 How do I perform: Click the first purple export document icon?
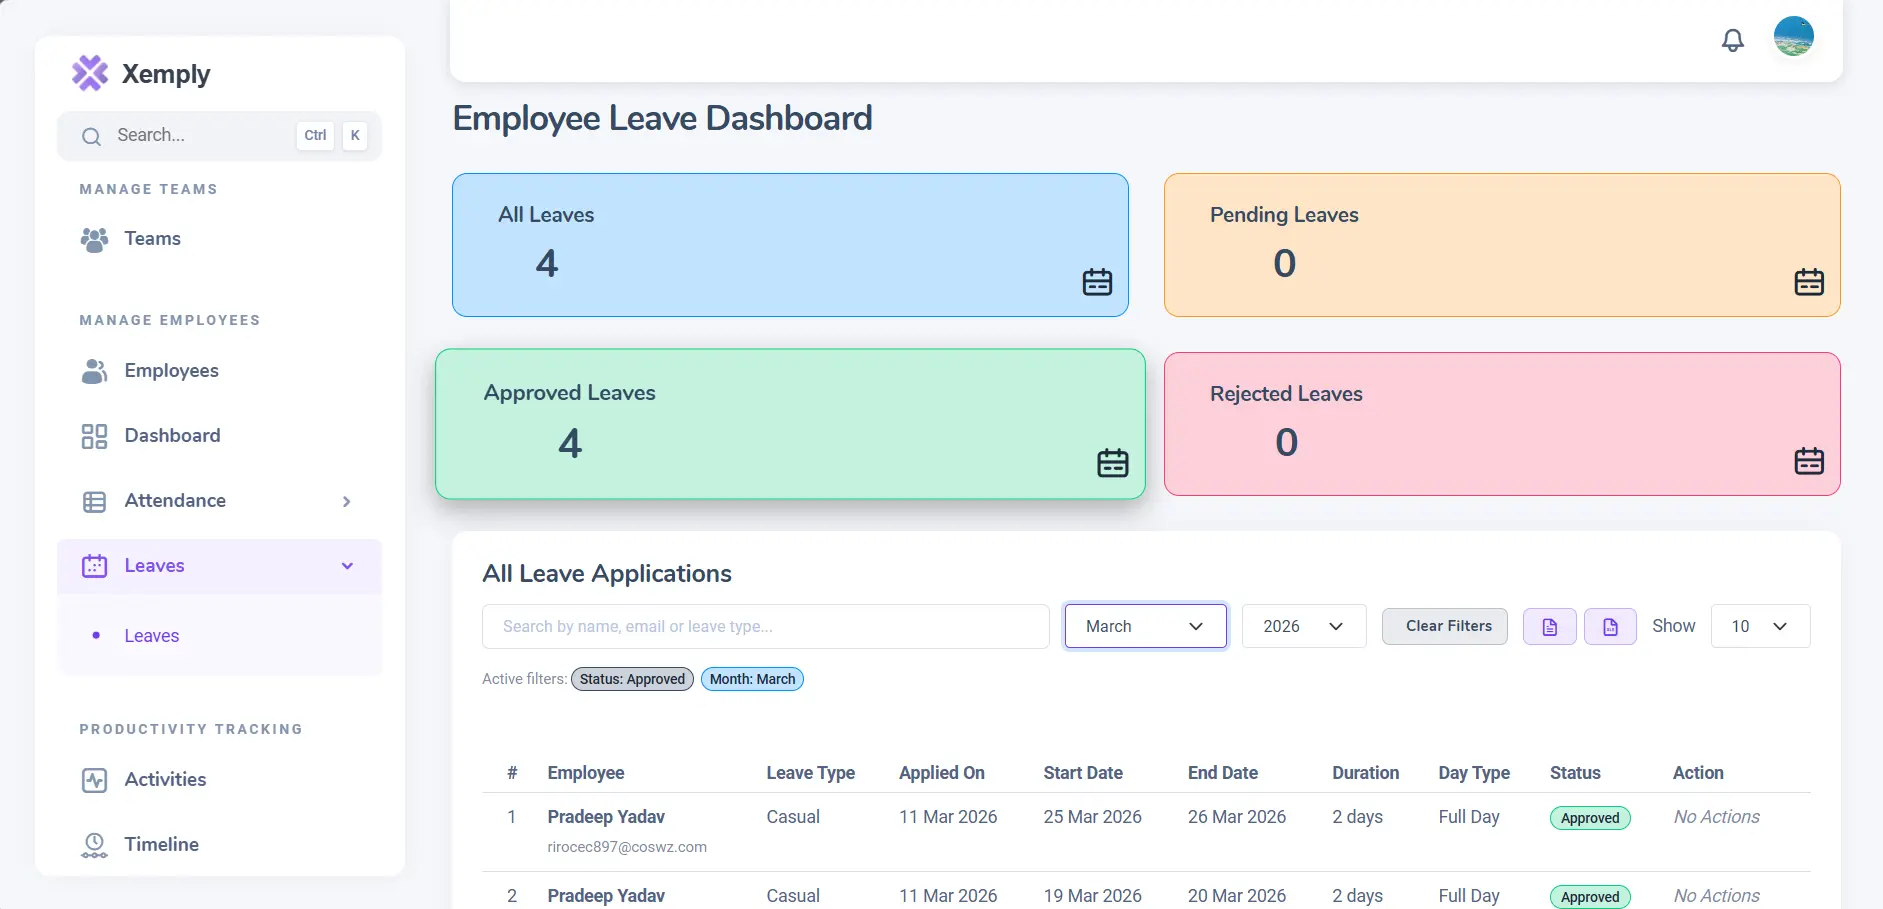click(1550, 627)
